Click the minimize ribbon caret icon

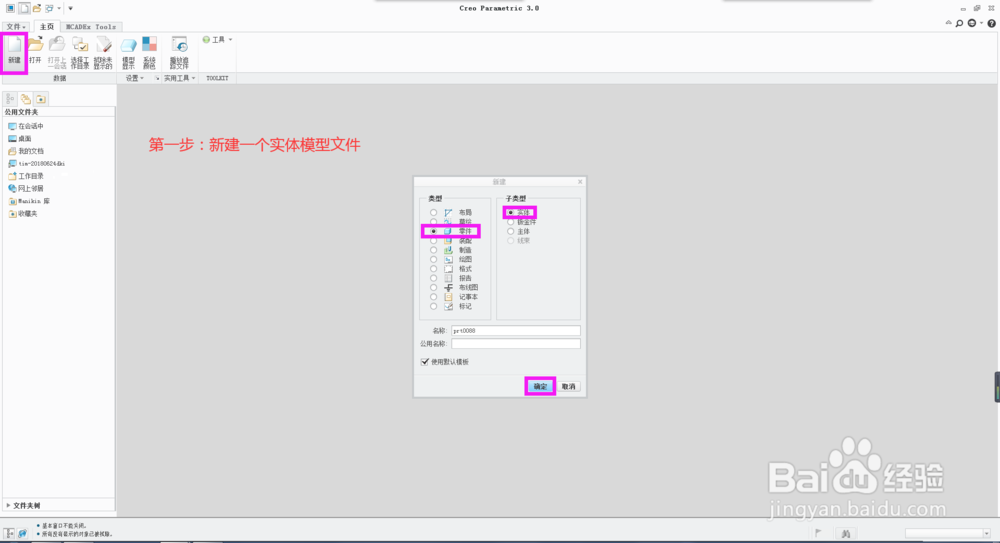coord(948,23)
